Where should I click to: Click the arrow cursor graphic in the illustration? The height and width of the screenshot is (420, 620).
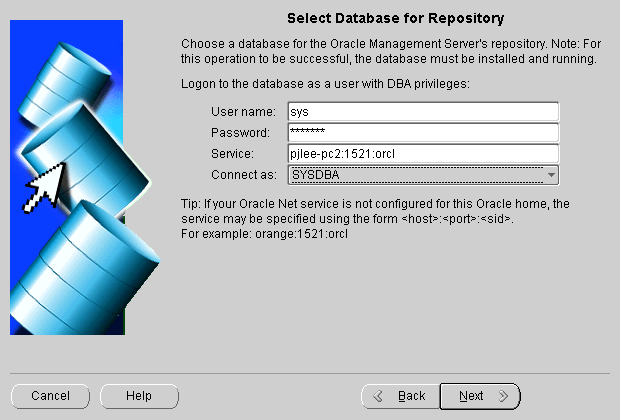(41, 188)
